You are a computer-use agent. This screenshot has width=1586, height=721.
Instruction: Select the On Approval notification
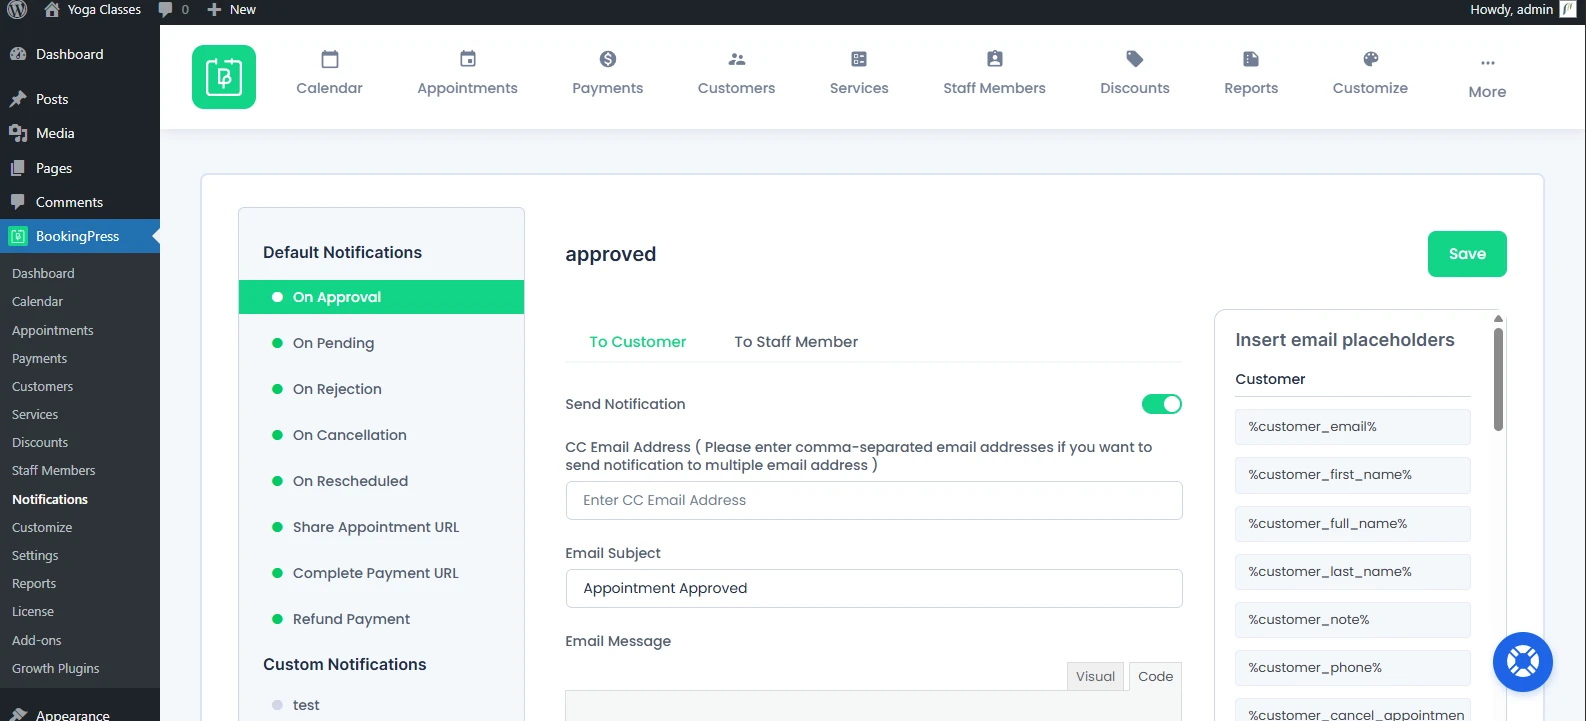coord(381,297)
